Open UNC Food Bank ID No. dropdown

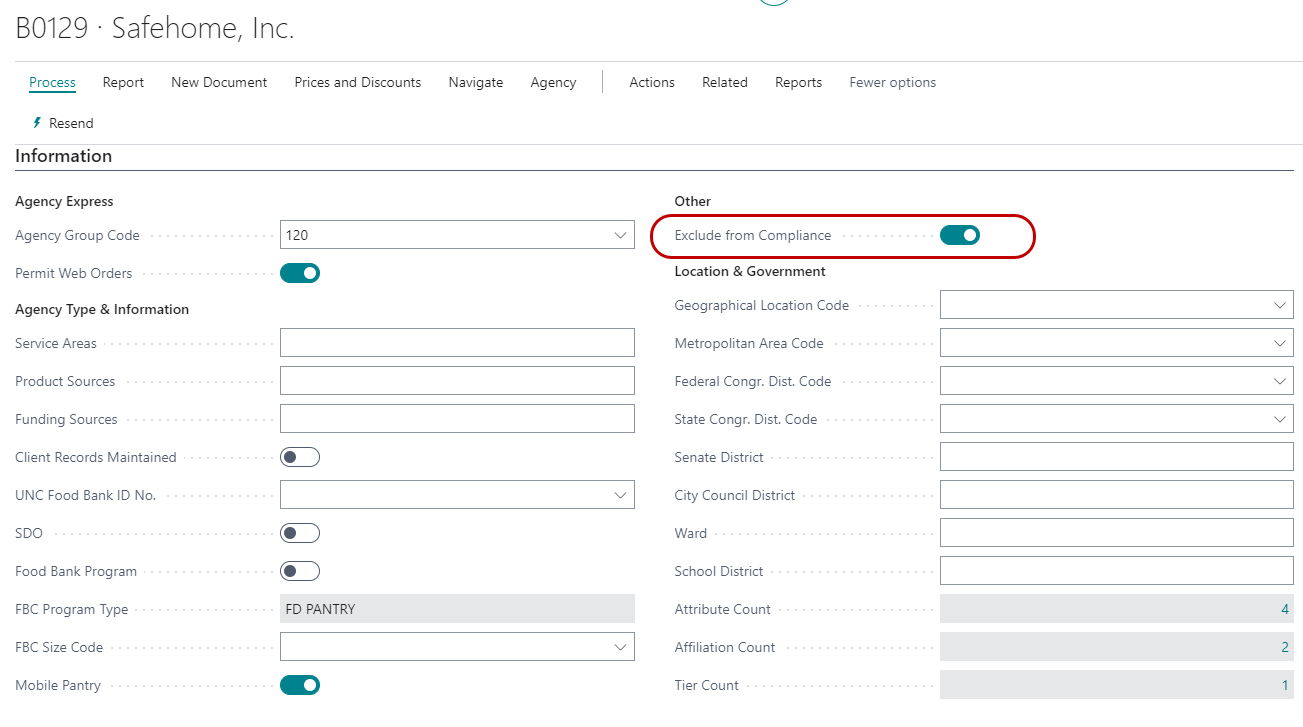pyautogui.click(x=620, y=495)
